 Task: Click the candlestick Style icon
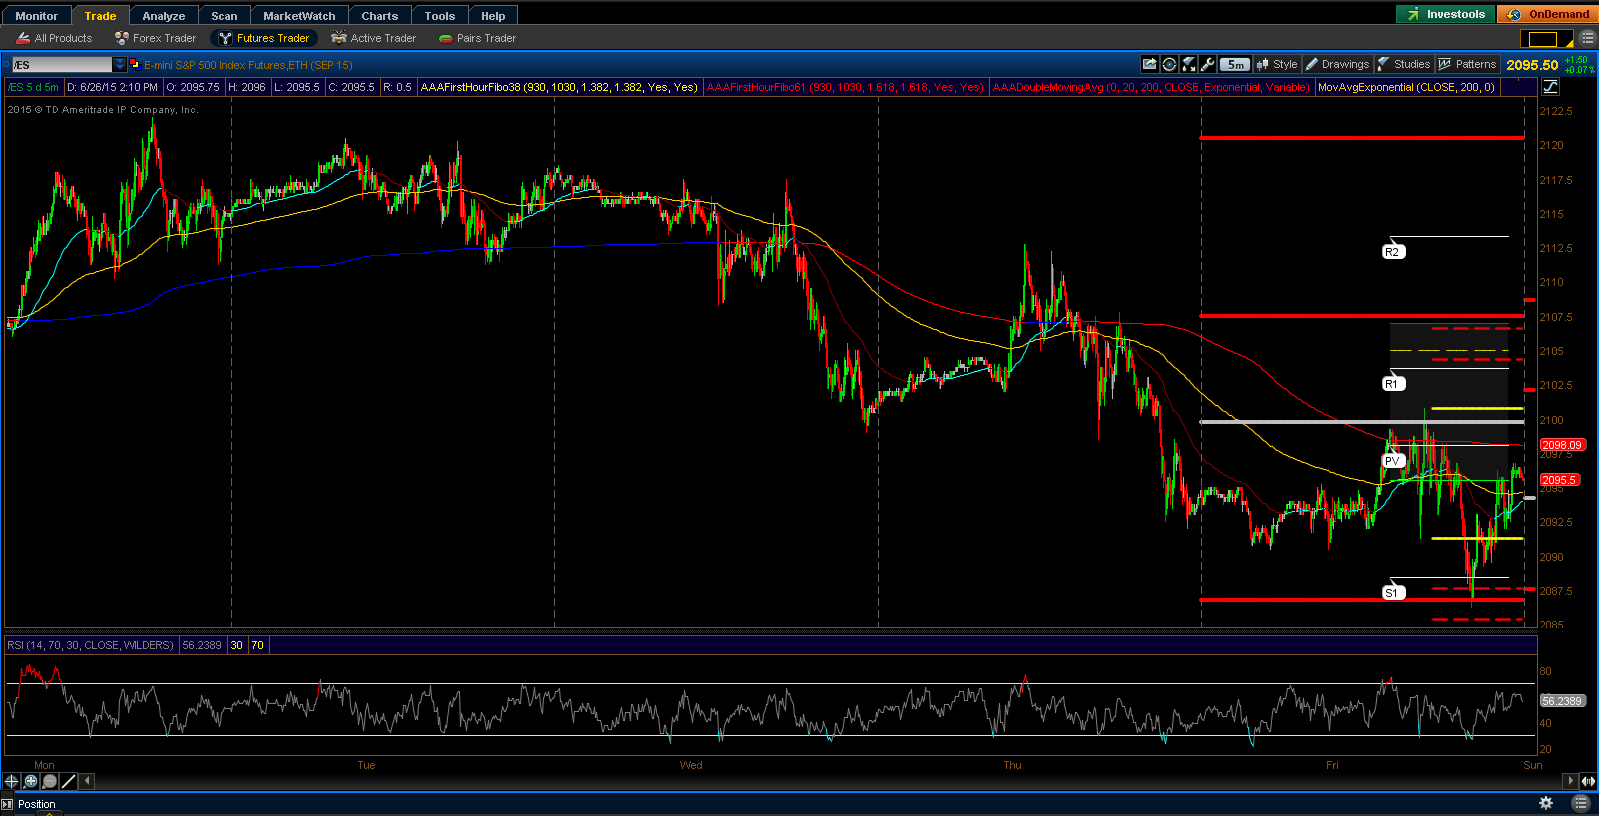pos(1262,64)
